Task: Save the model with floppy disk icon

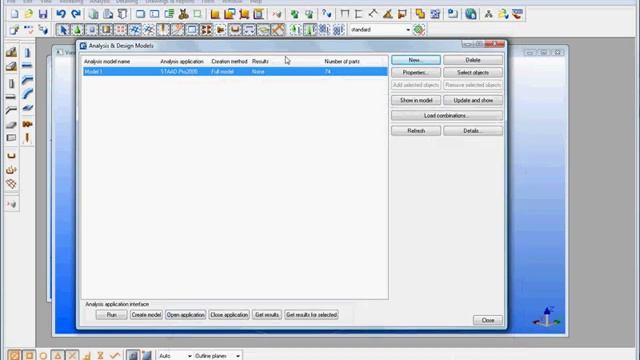Action: coord(43,14)
